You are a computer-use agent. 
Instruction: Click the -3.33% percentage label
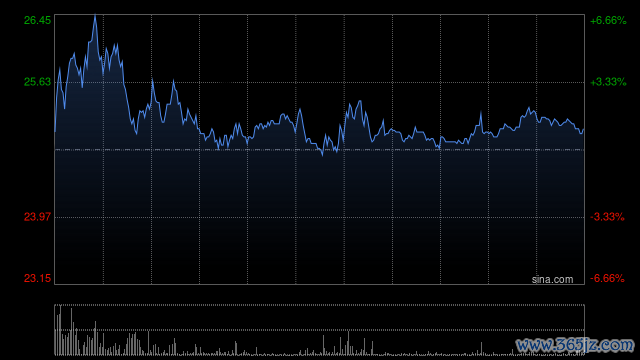point(607,217)
